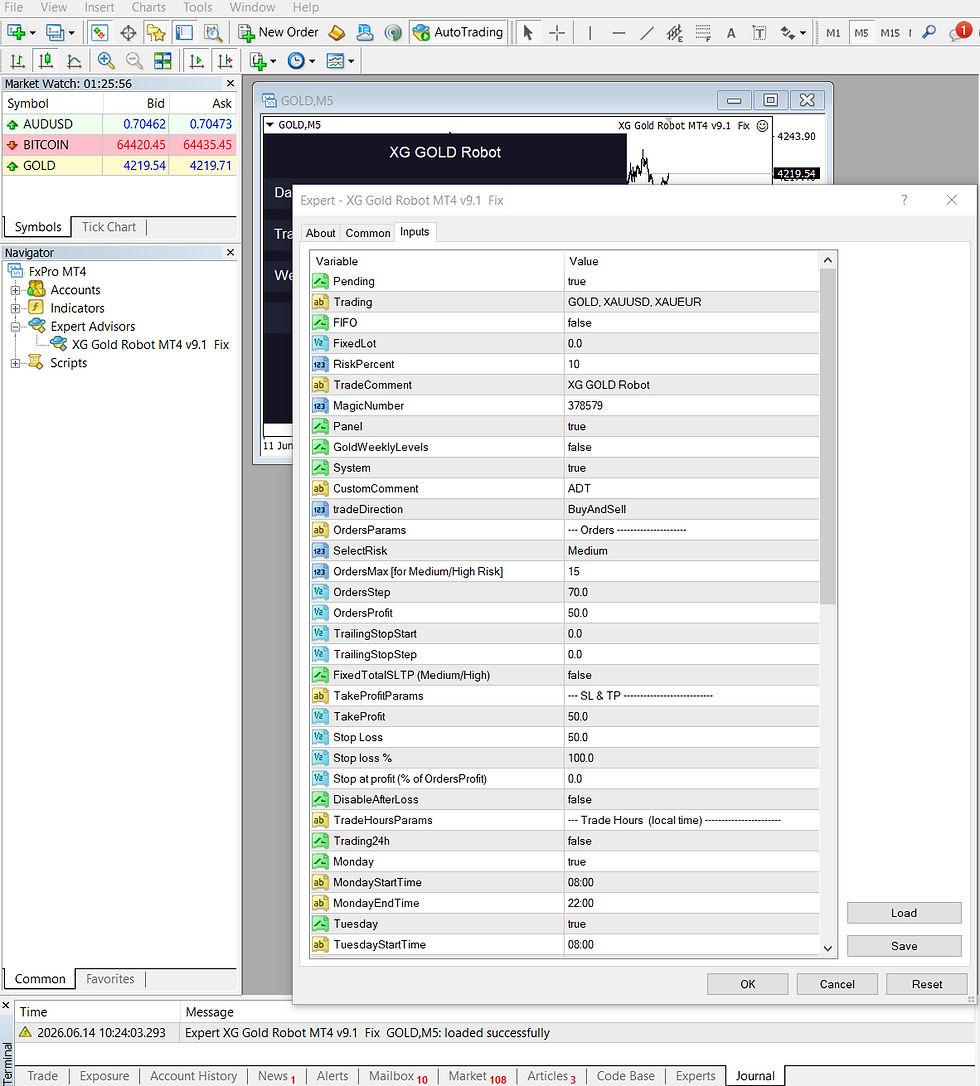
Task: Switch to the Common tab in Expert dialog
Action: point(368,233)
